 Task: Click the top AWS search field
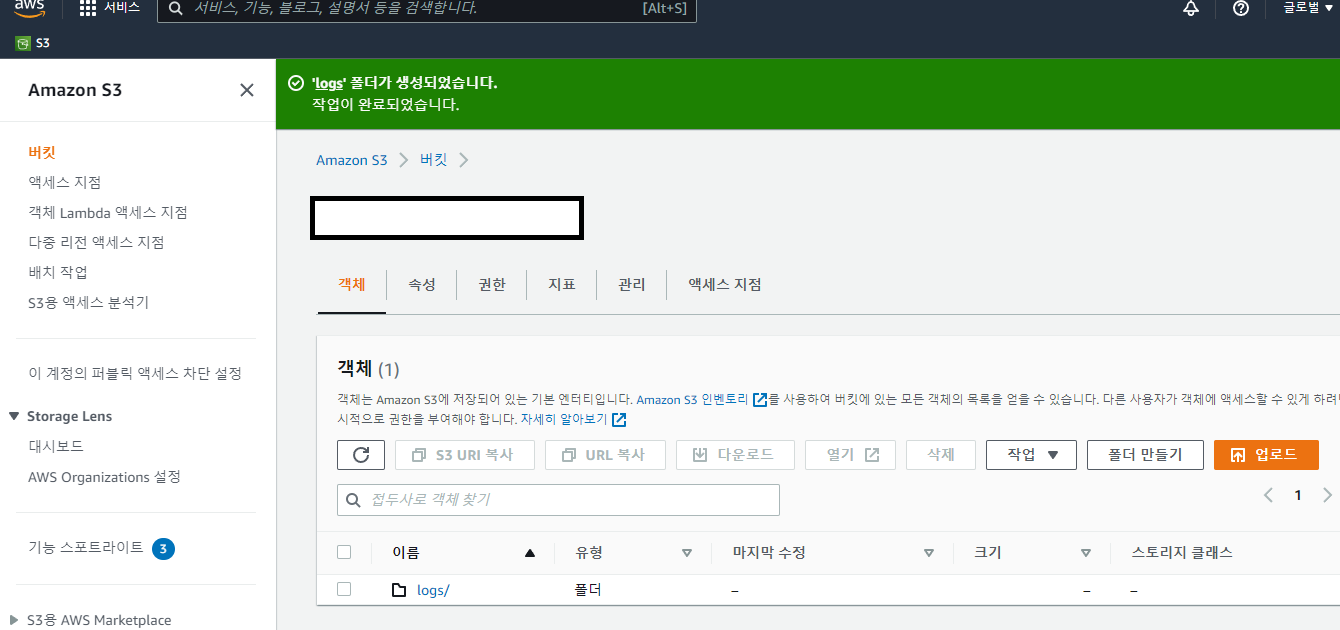(x=427, y=9)
